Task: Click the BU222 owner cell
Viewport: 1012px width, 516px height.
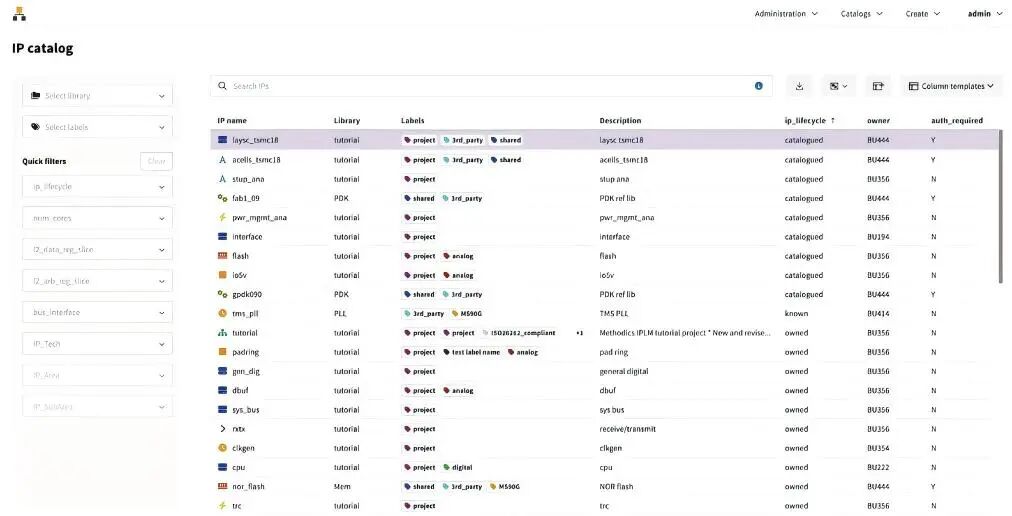Action: [x=878, y=468]
